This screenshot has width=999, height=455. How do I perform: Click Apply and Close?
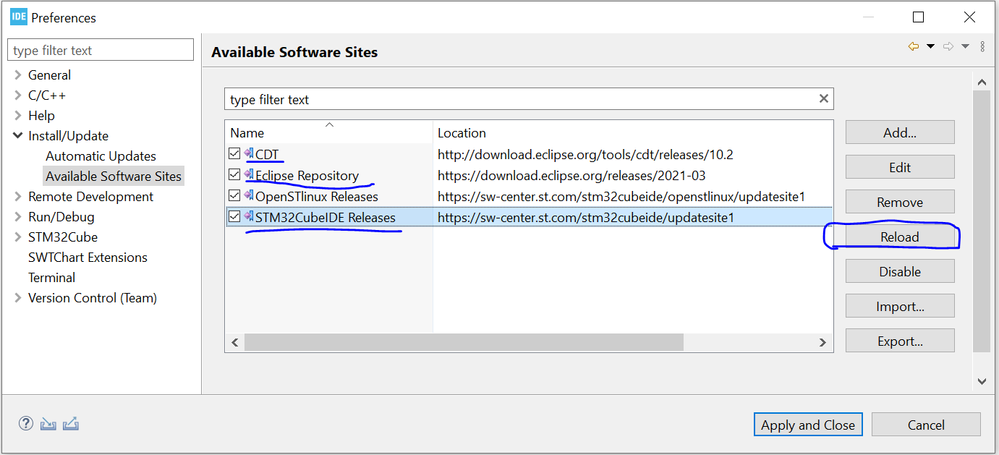tap(808, 425)
